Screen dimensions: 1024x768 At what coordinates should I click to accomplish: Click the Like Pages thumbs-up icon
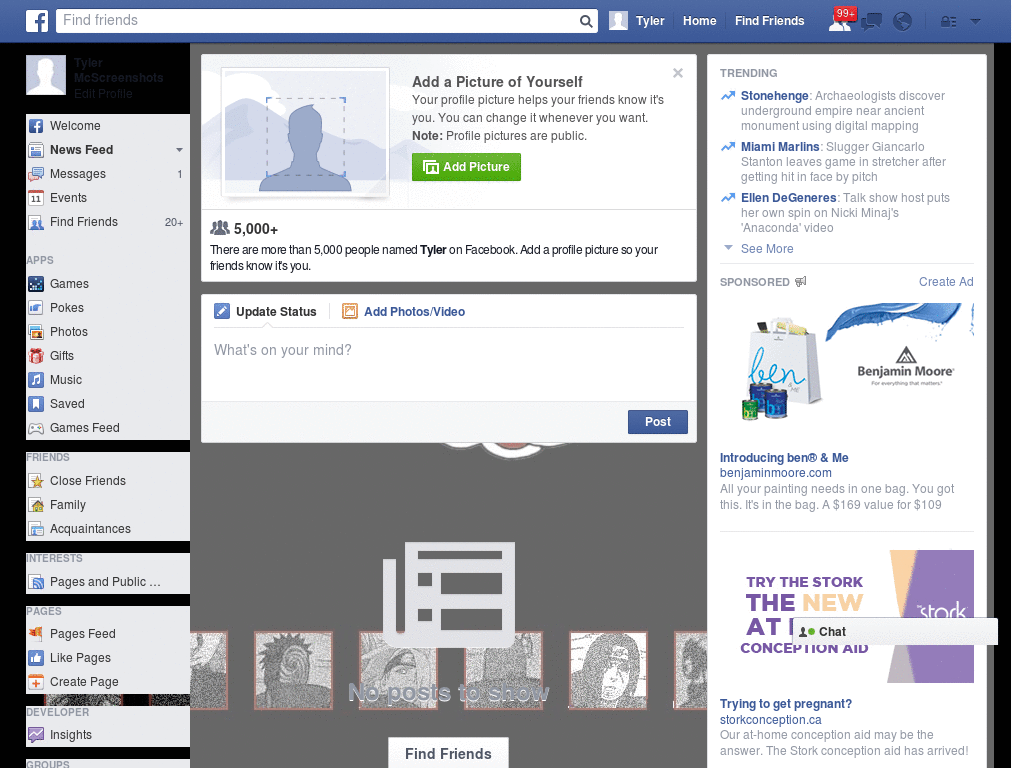pos(36,658)
